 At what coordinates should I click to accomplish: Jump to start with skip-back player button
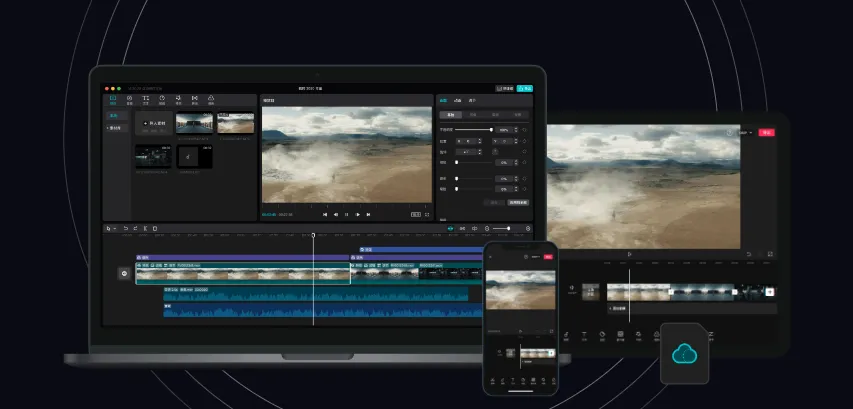[325, 214]
